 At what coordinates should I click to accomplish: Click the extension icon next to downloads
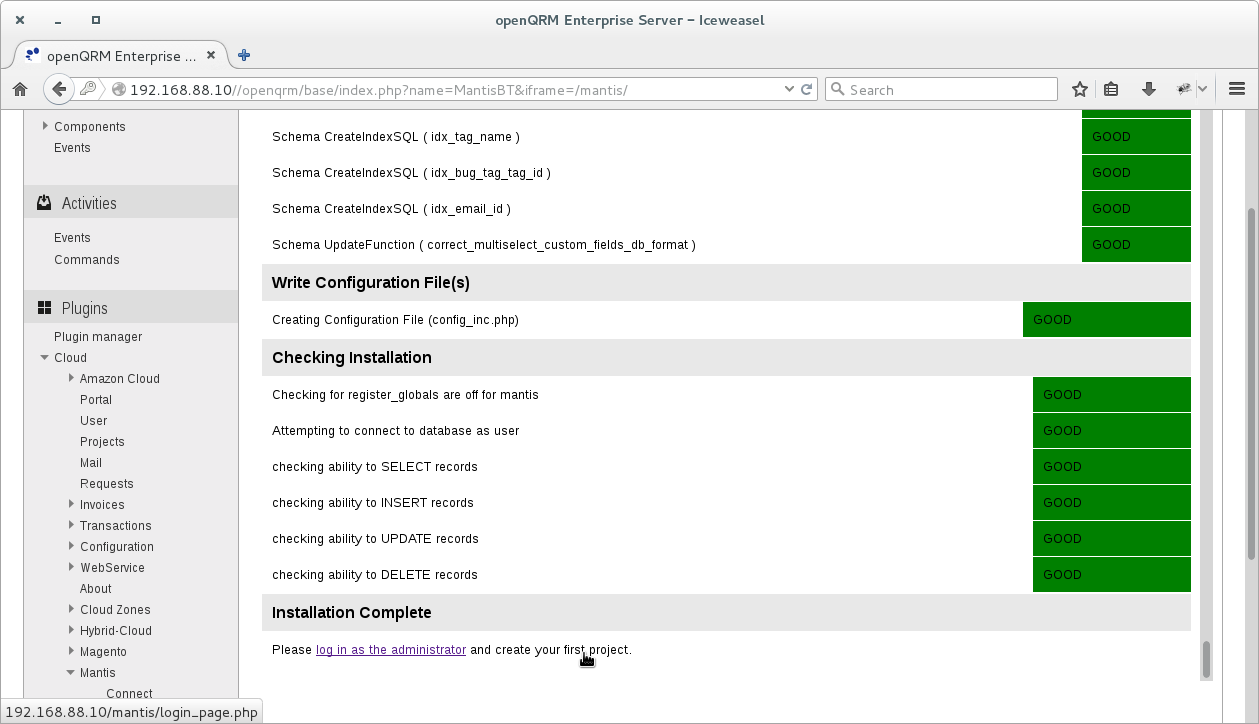tap(1185, 89)
